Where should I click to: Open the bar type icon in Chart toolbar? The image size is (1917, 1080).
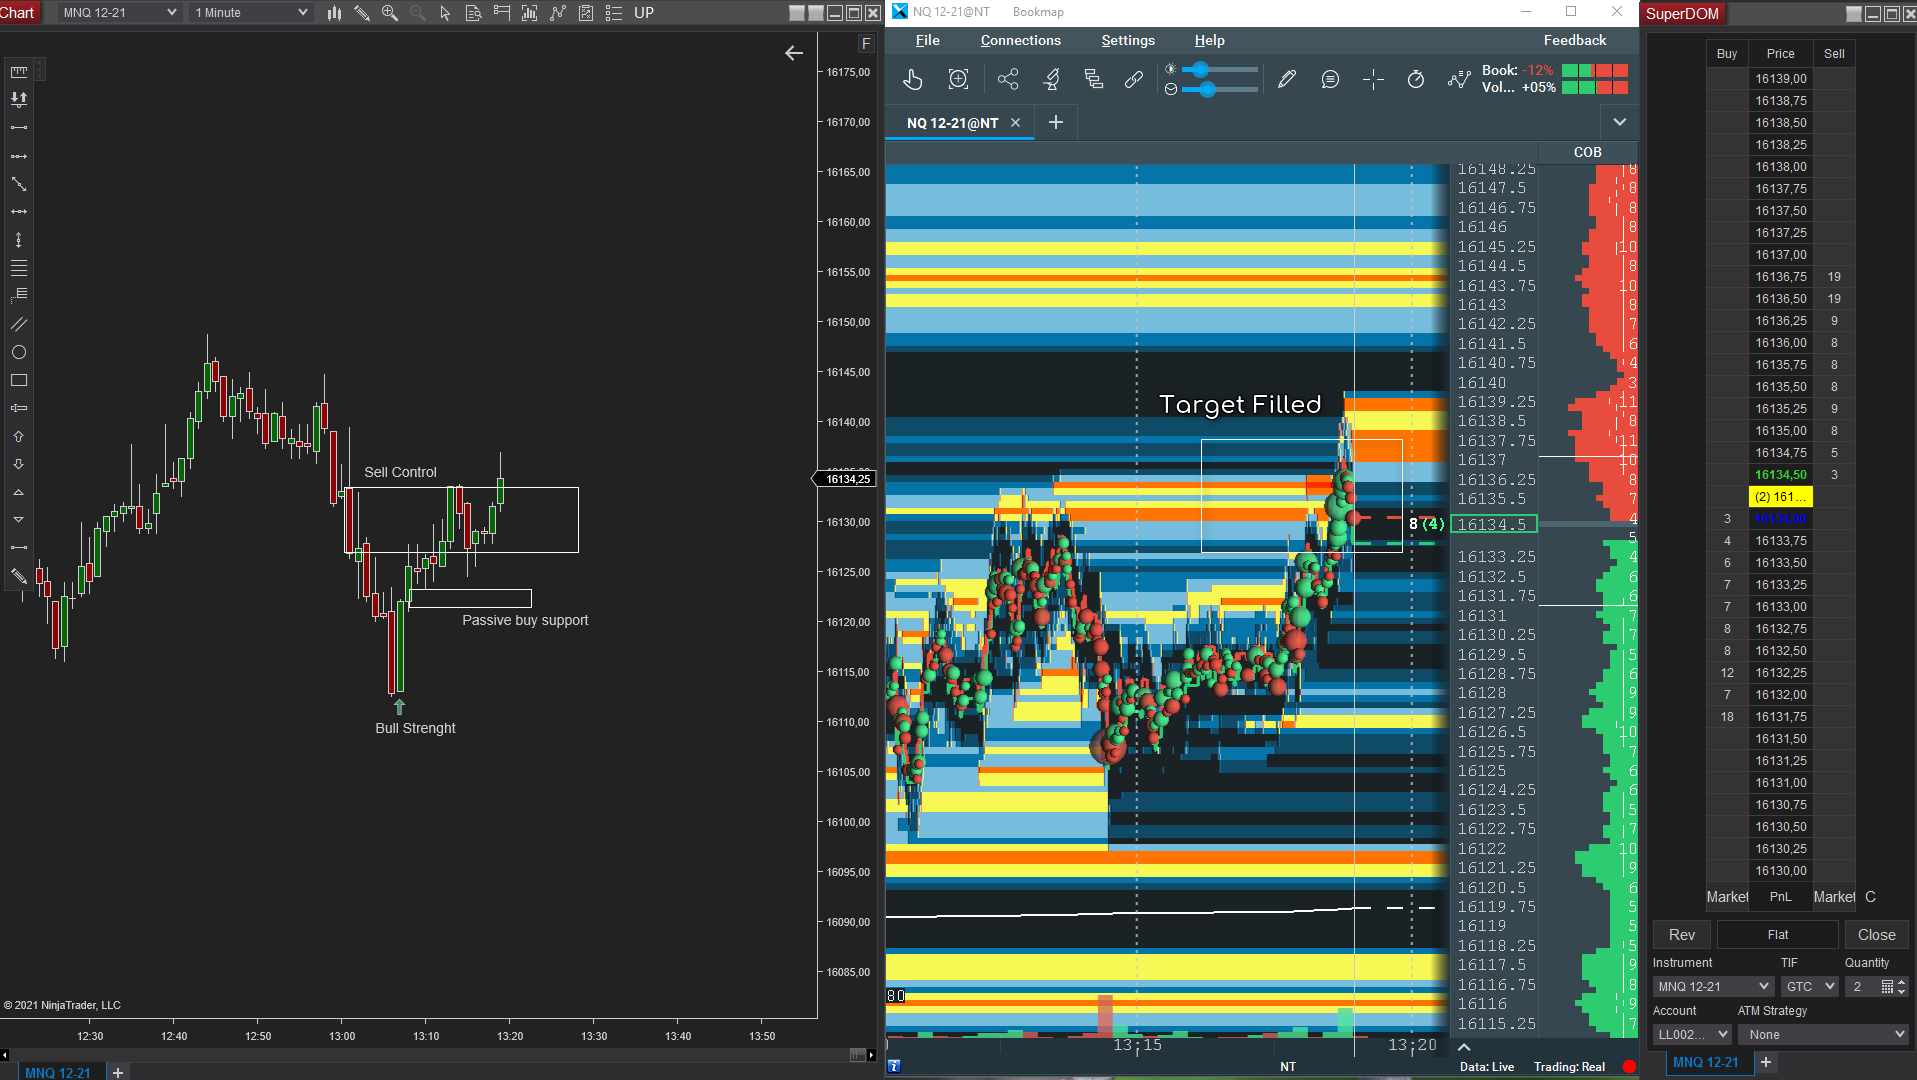click(334, 13)
